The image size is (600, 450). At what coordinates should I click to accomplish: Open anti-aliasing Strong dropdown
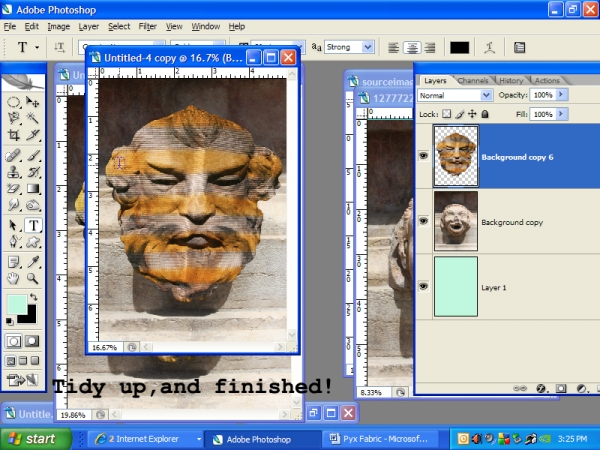(368, 47)
